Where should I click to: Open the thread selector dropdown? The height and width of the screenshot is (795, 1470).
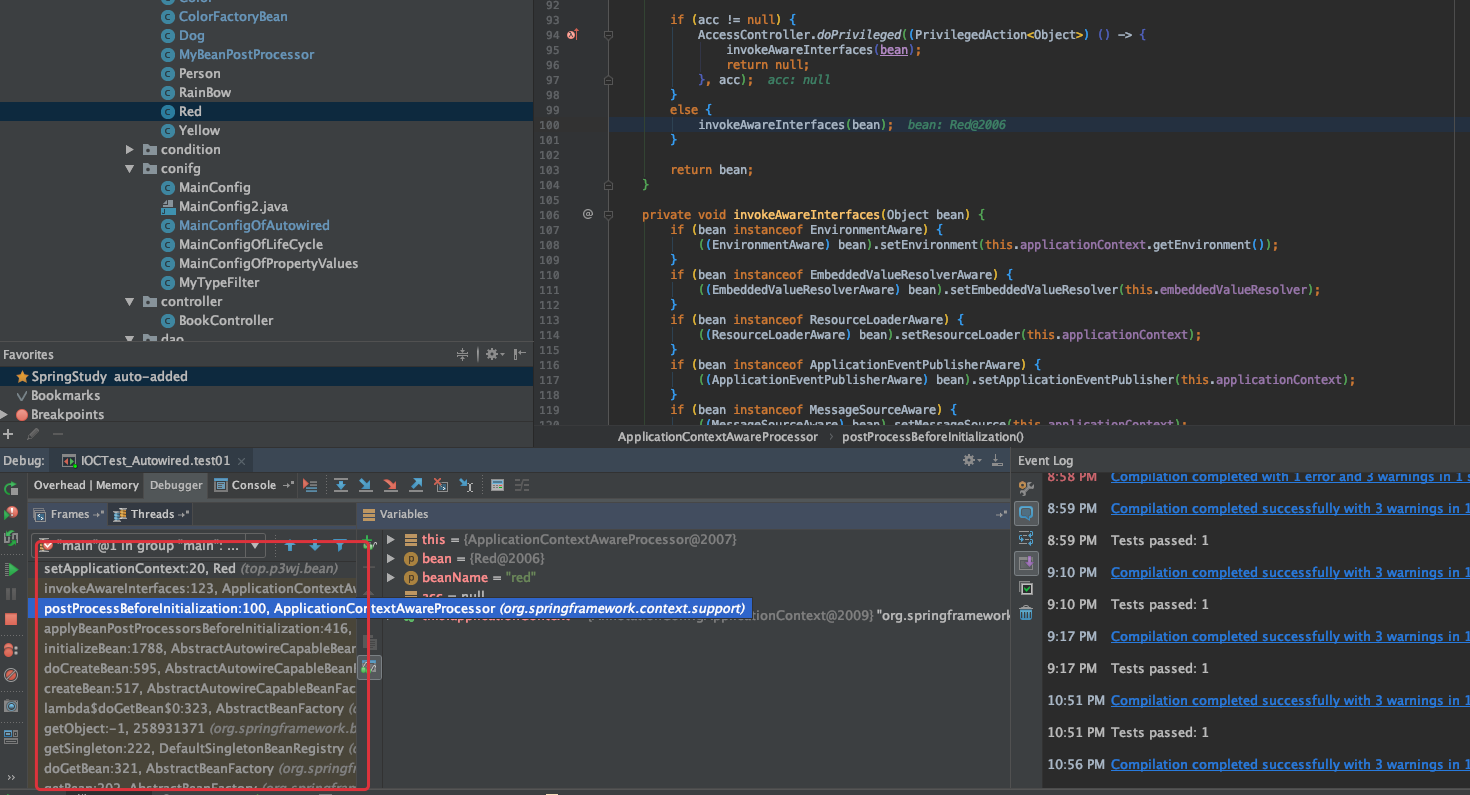coord(255,546)
